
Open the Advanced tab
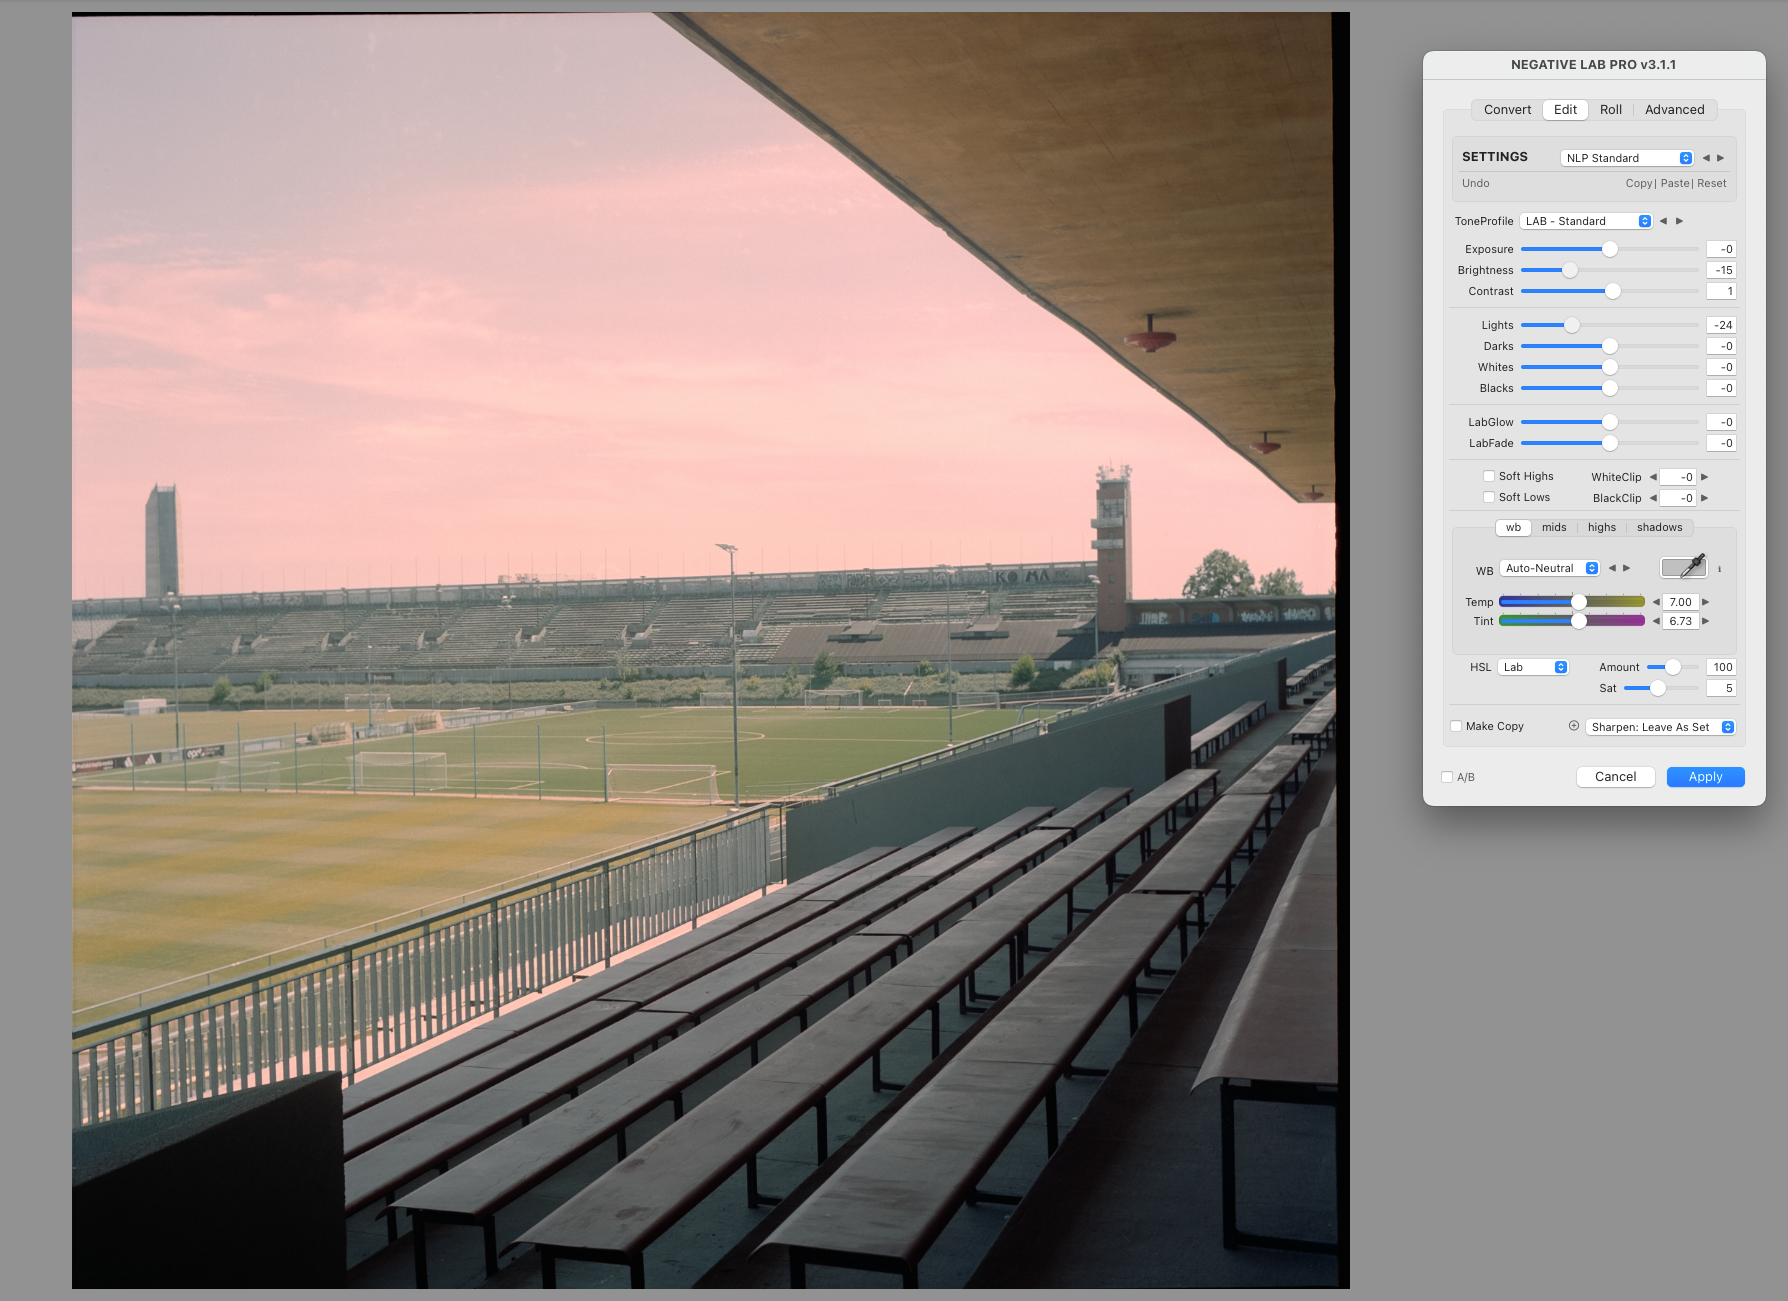(x=1675, y=110)
